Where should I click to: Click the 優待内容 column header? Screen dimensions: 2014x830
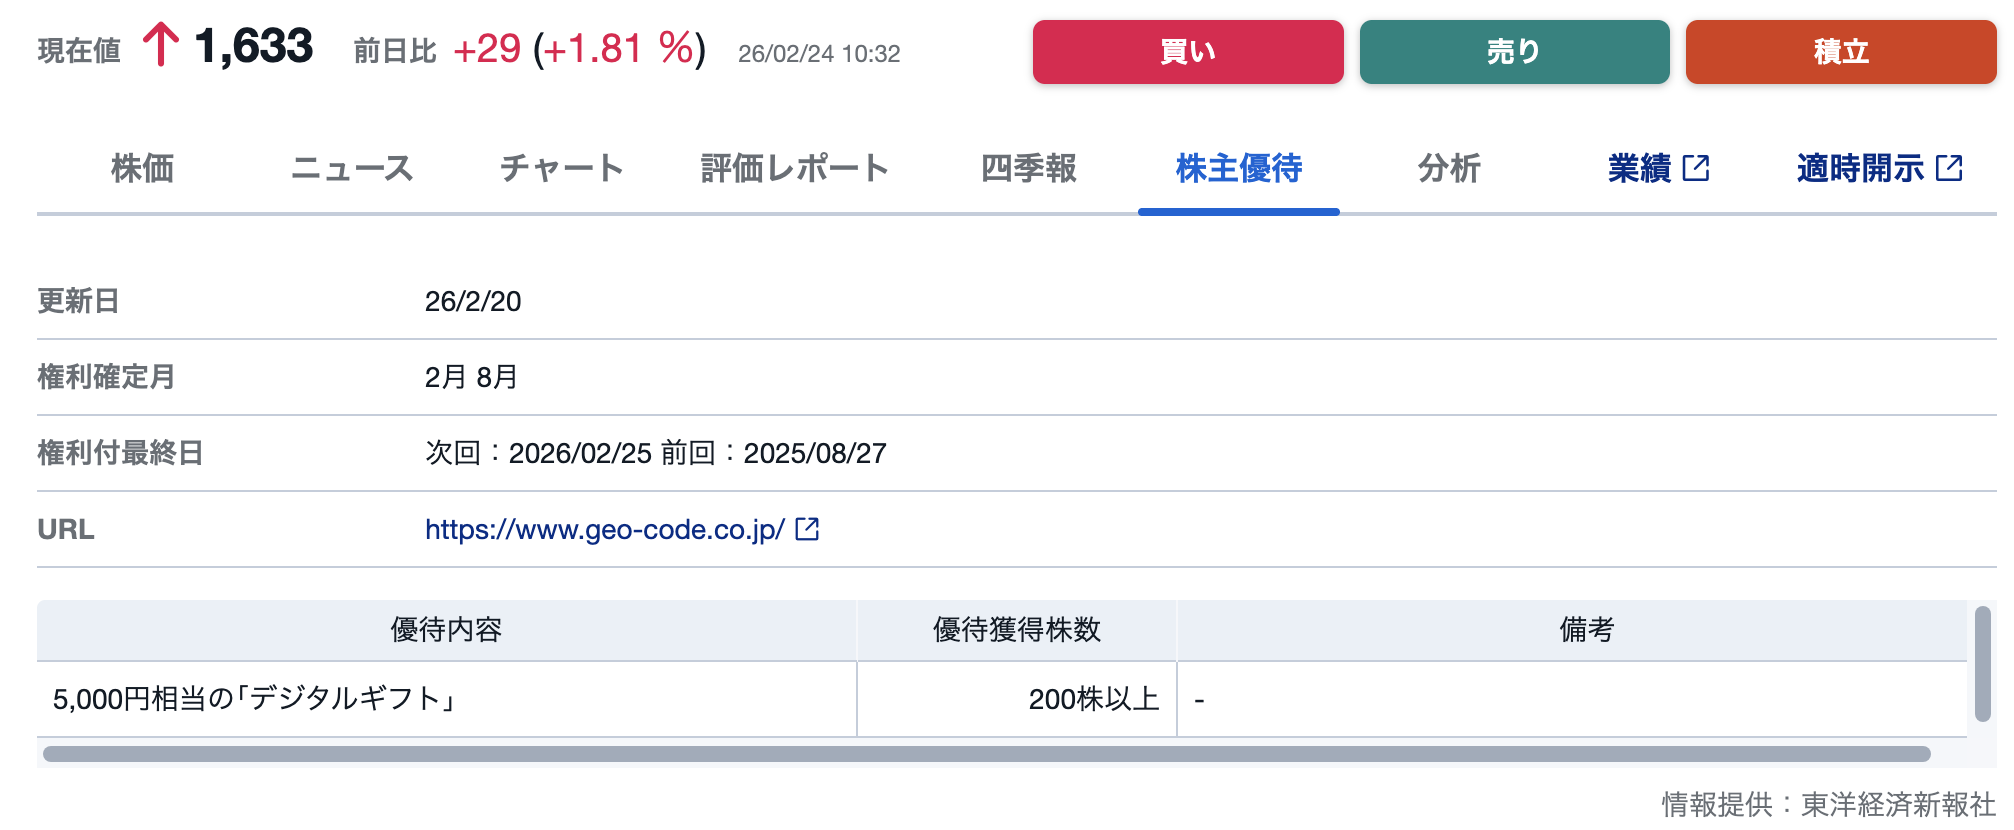pos(446,630)
